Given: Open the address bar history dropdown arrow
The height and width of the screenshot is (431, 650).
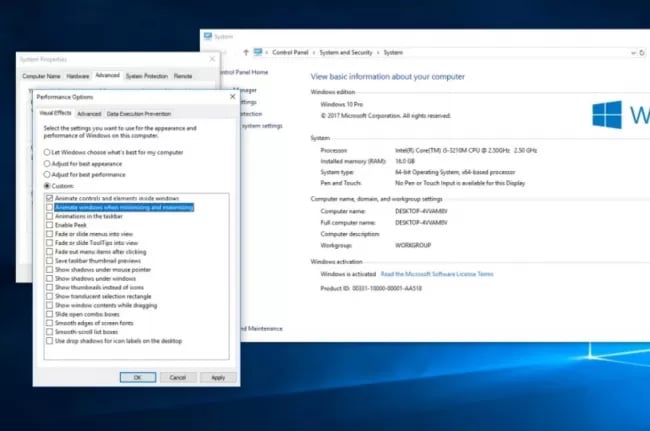Looking at the screenshot, I should [633, 53].
